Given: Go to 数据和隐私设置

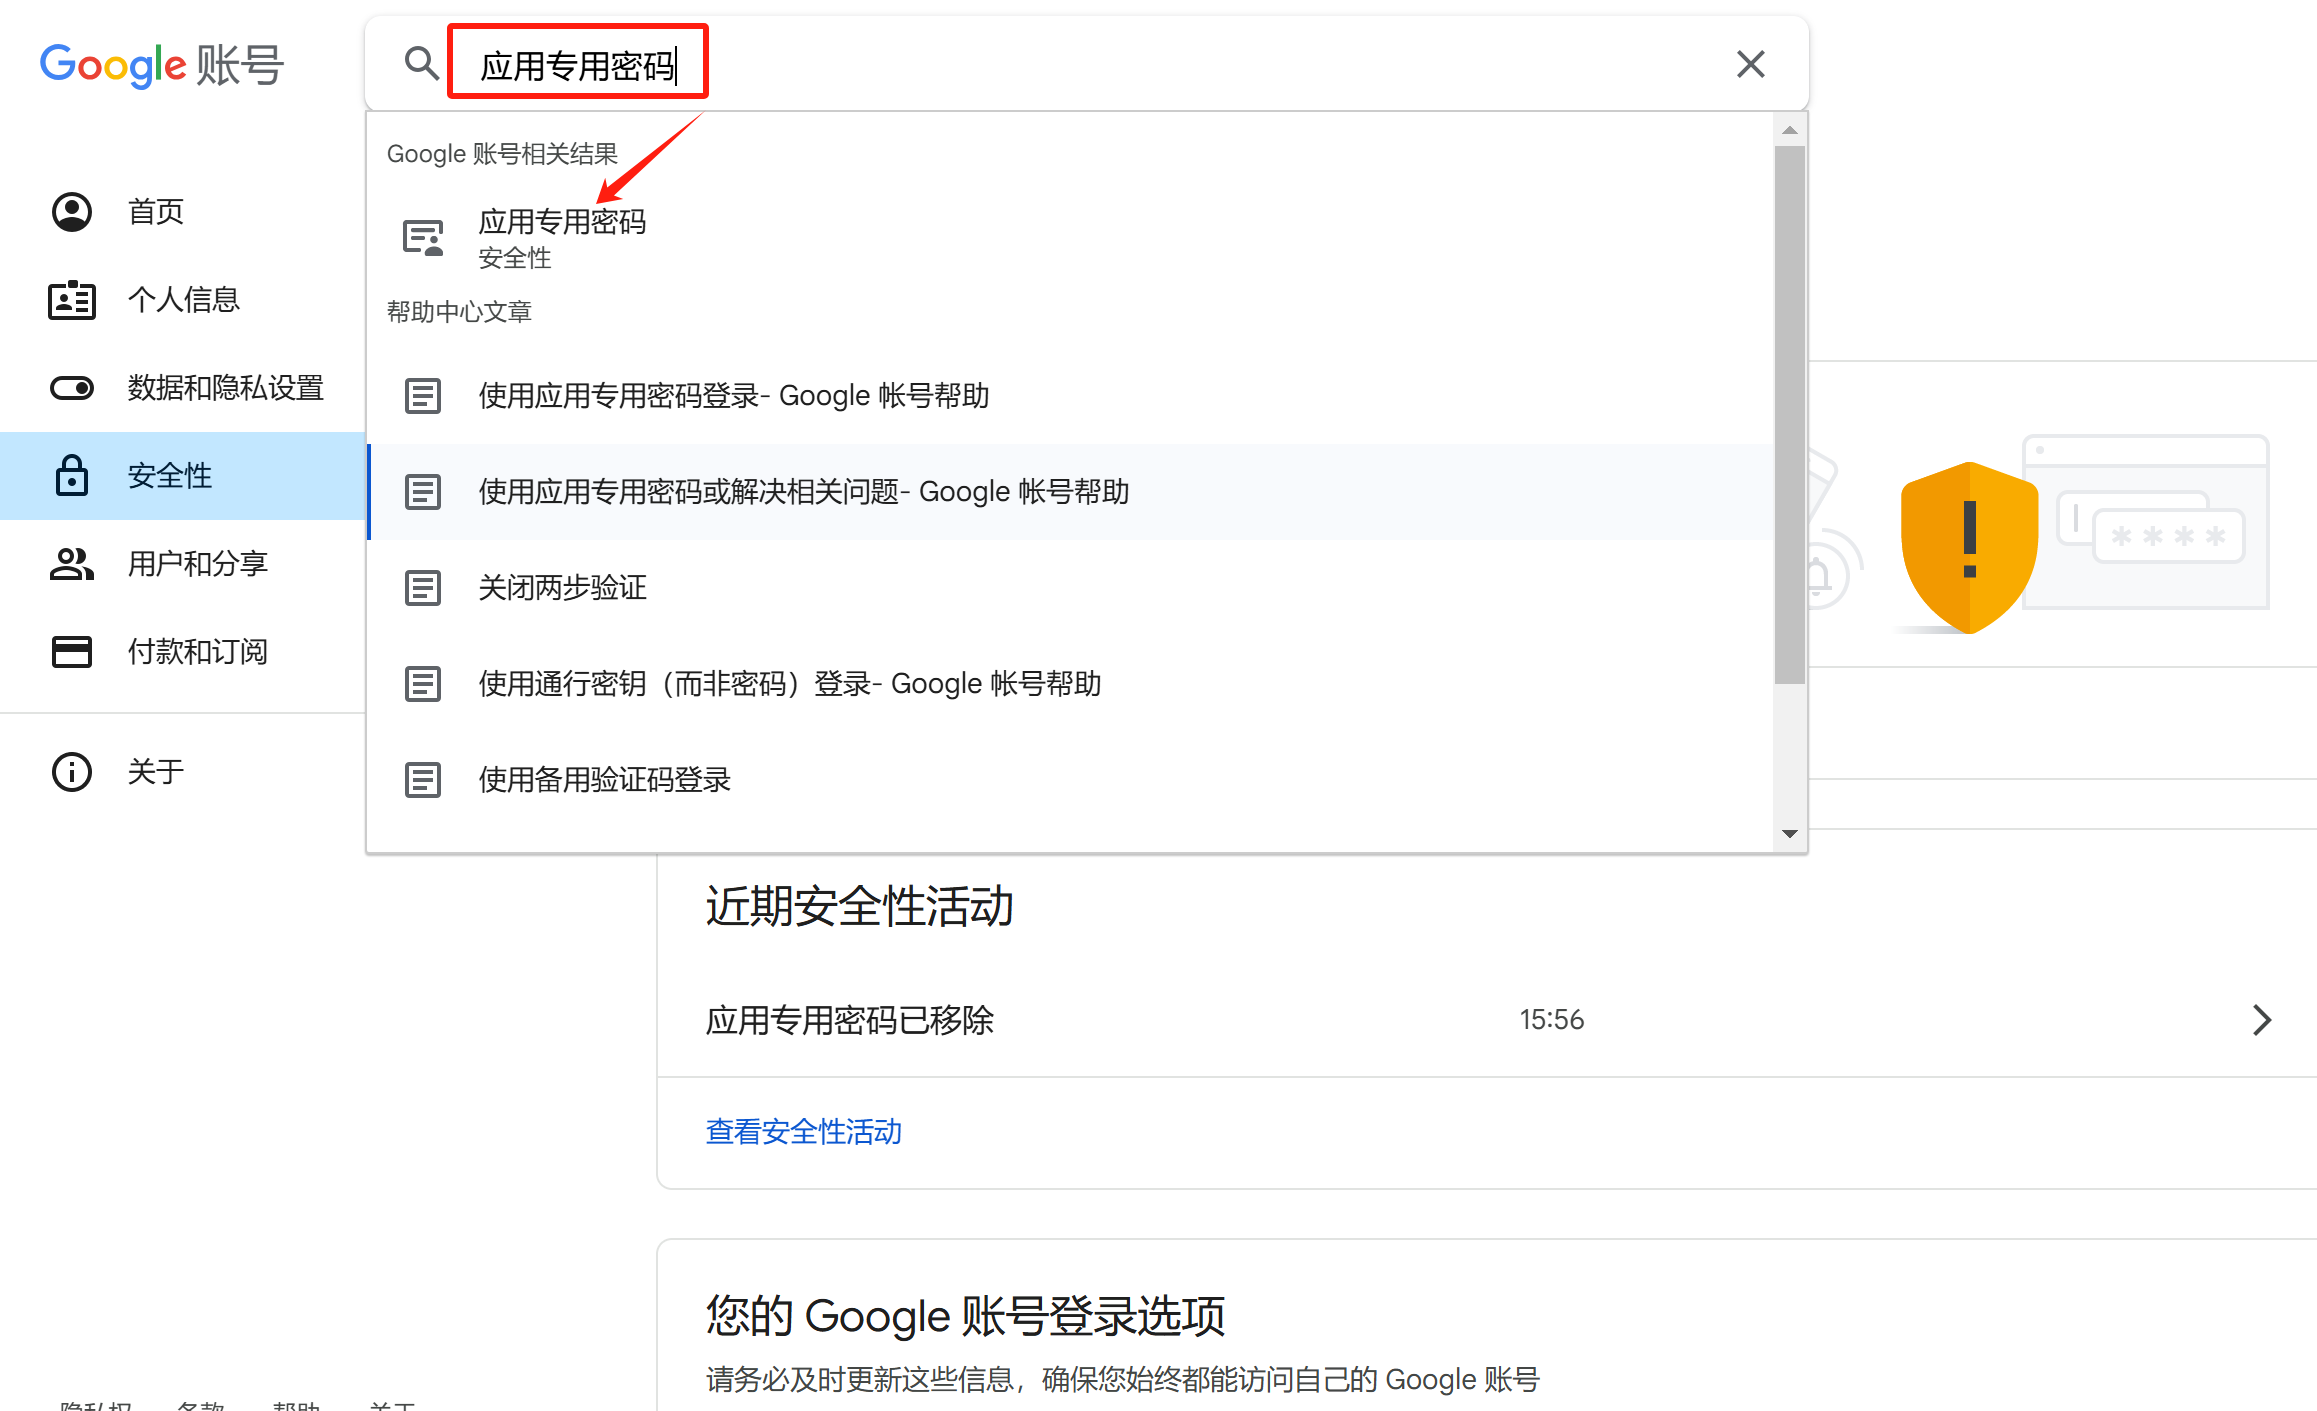Looking at the screenshot, I should click(182, 388).
